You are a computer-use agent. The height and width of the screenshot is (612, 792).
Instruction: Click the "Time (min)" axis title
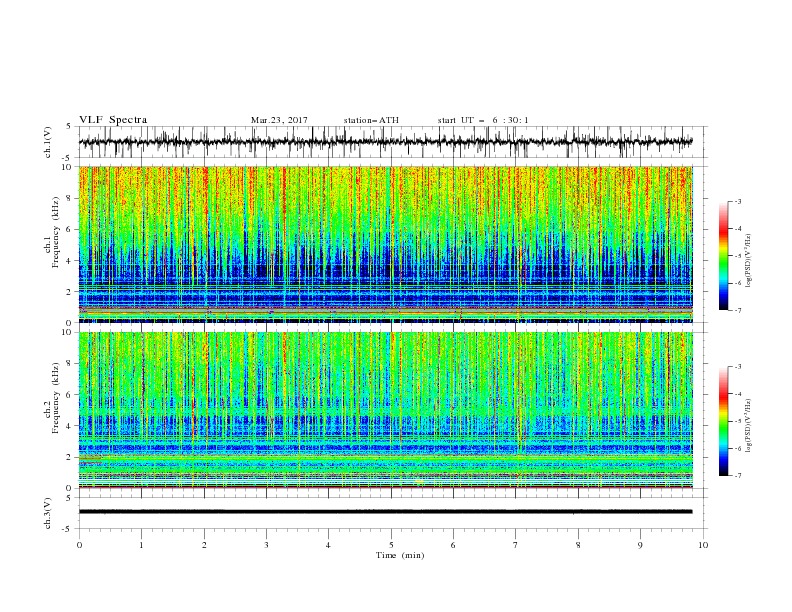point(400,555)
